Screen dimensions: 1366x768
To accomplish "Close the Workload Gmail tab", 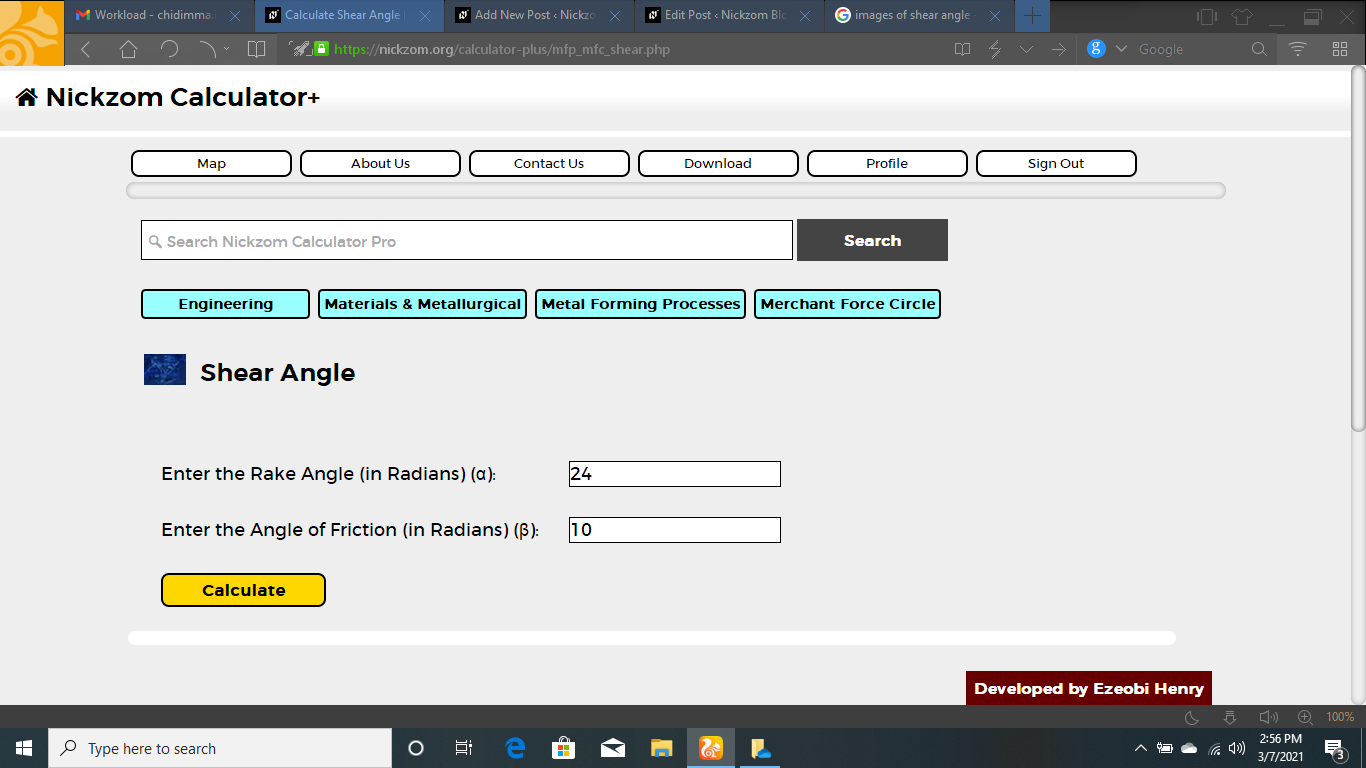I will point(235,16).
